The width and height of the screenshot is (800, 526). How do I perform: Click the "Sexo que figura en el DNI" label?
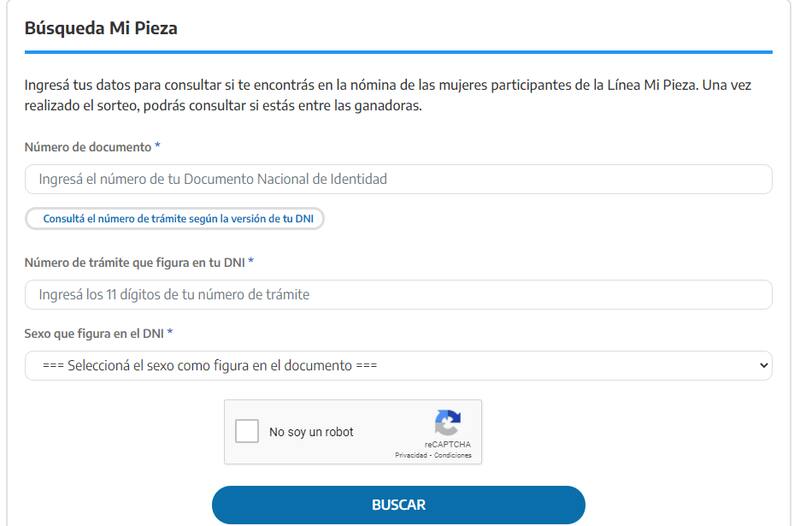click(94, 333)
